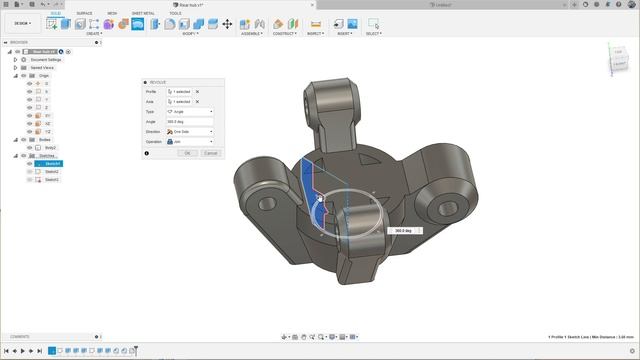Click the Insert Derive icon

pyautogui.click(x=338, y=24)
